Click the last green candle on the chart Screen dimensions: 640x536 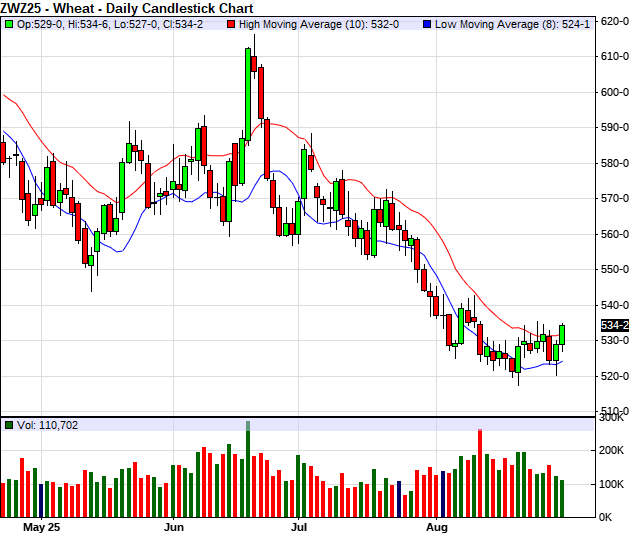562,334
